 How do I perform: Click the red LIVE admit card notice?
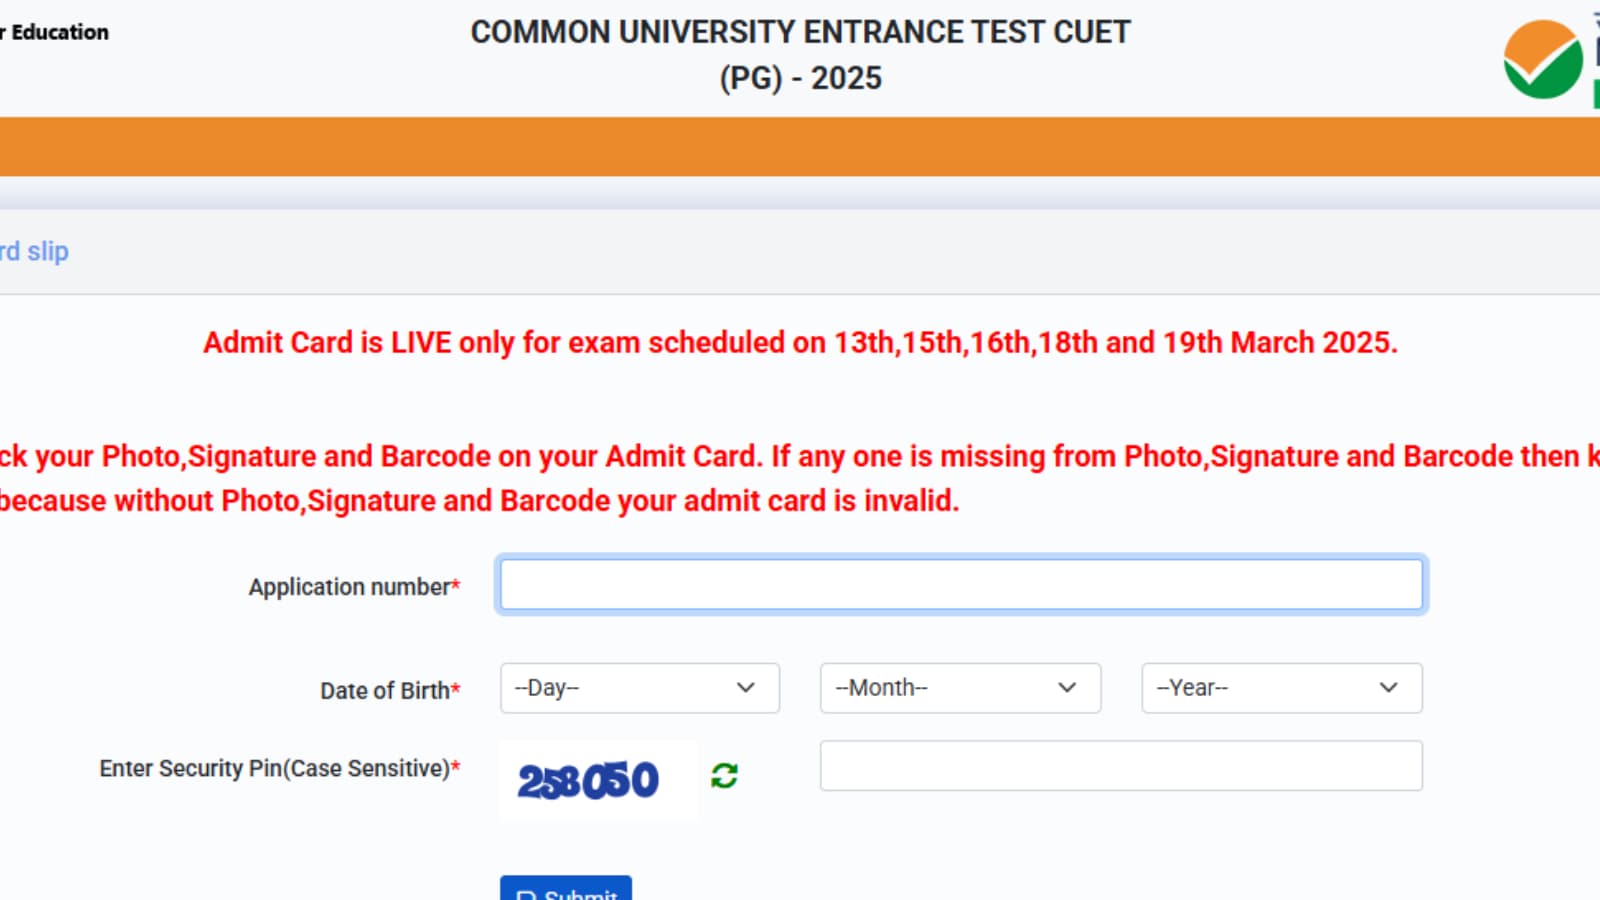(x=800, y=342)
